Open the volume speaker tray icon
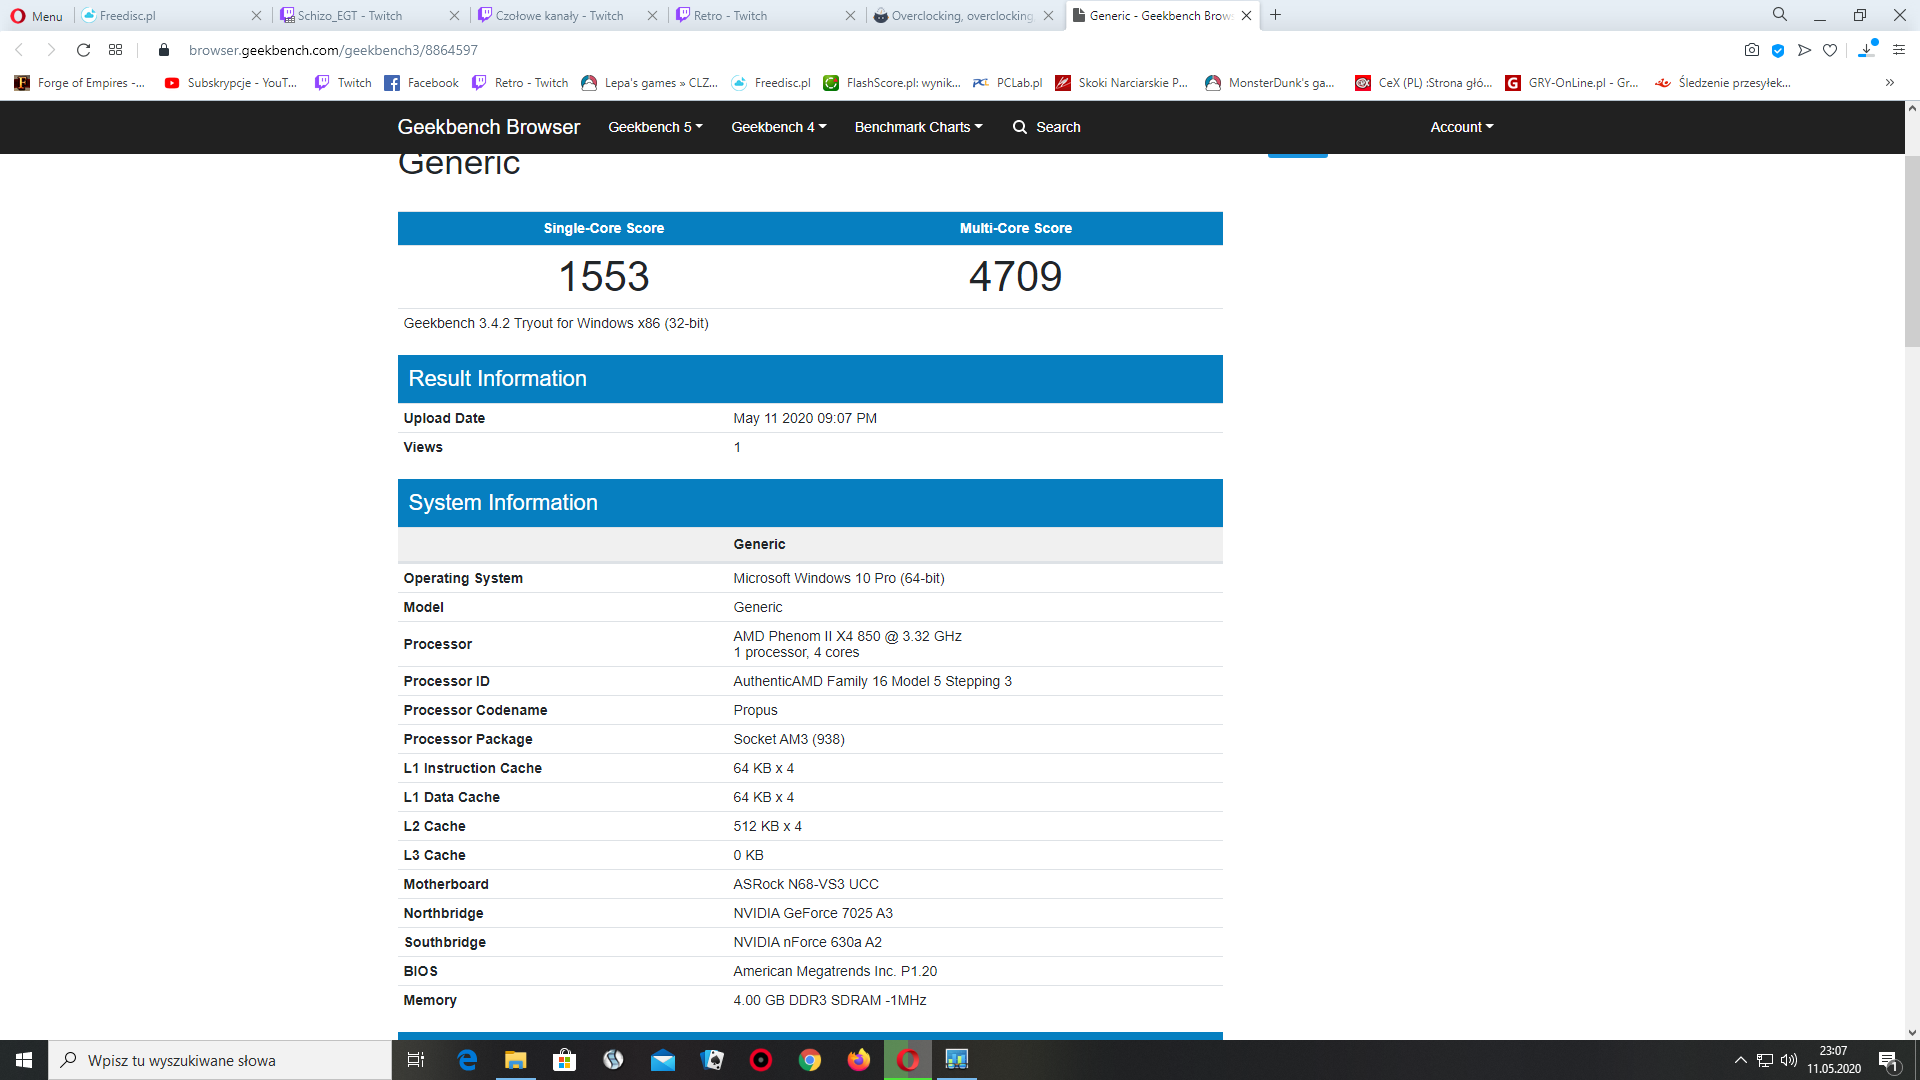Viewport: 1920px width, 1080px height. point(1789,1060)
